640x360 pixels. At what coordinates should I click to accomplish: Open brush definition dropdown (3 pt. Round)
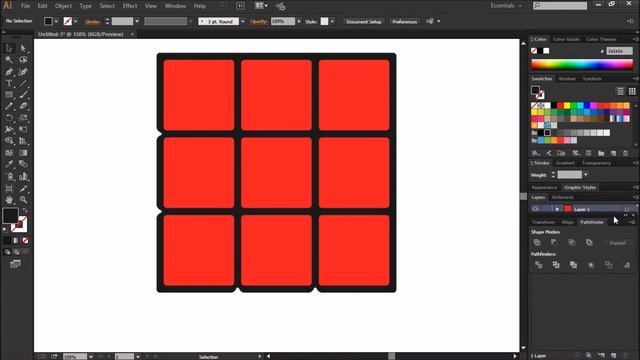tap(243, 21)
